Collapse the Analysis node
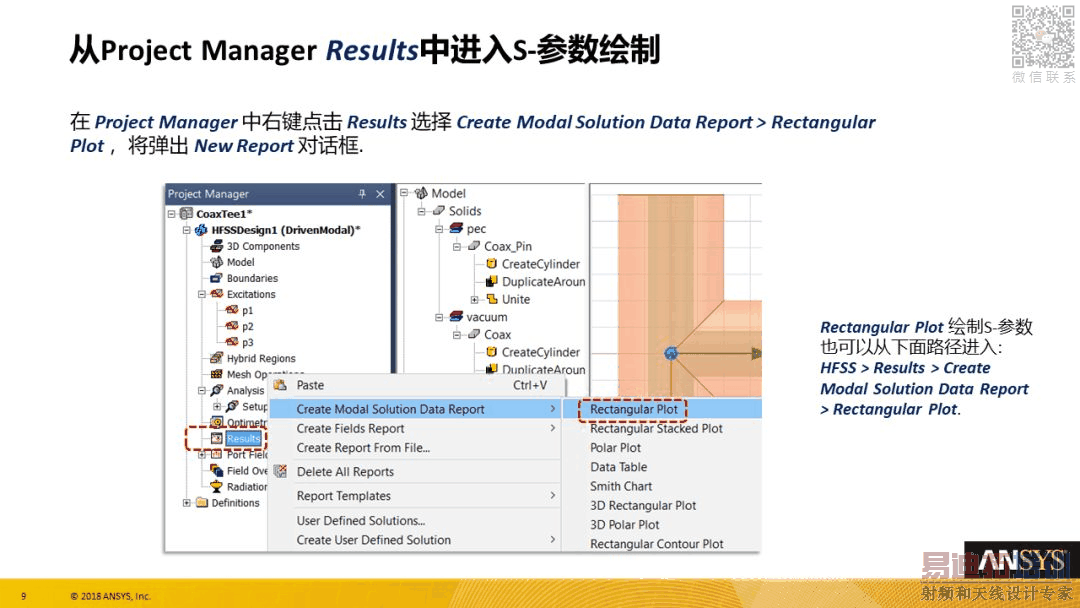Screen dimensions: 1080x608 [202, 390]
